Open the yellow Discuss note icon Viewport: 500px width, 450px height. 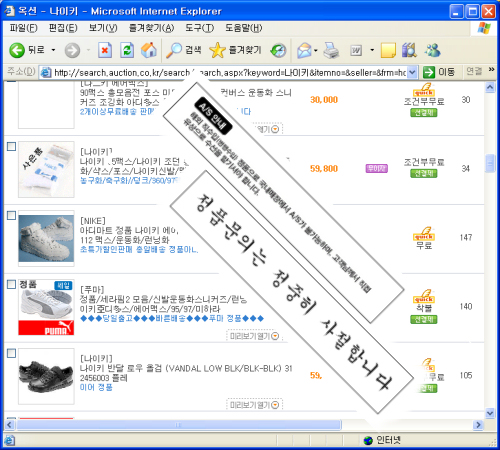[x=388, y=51]
